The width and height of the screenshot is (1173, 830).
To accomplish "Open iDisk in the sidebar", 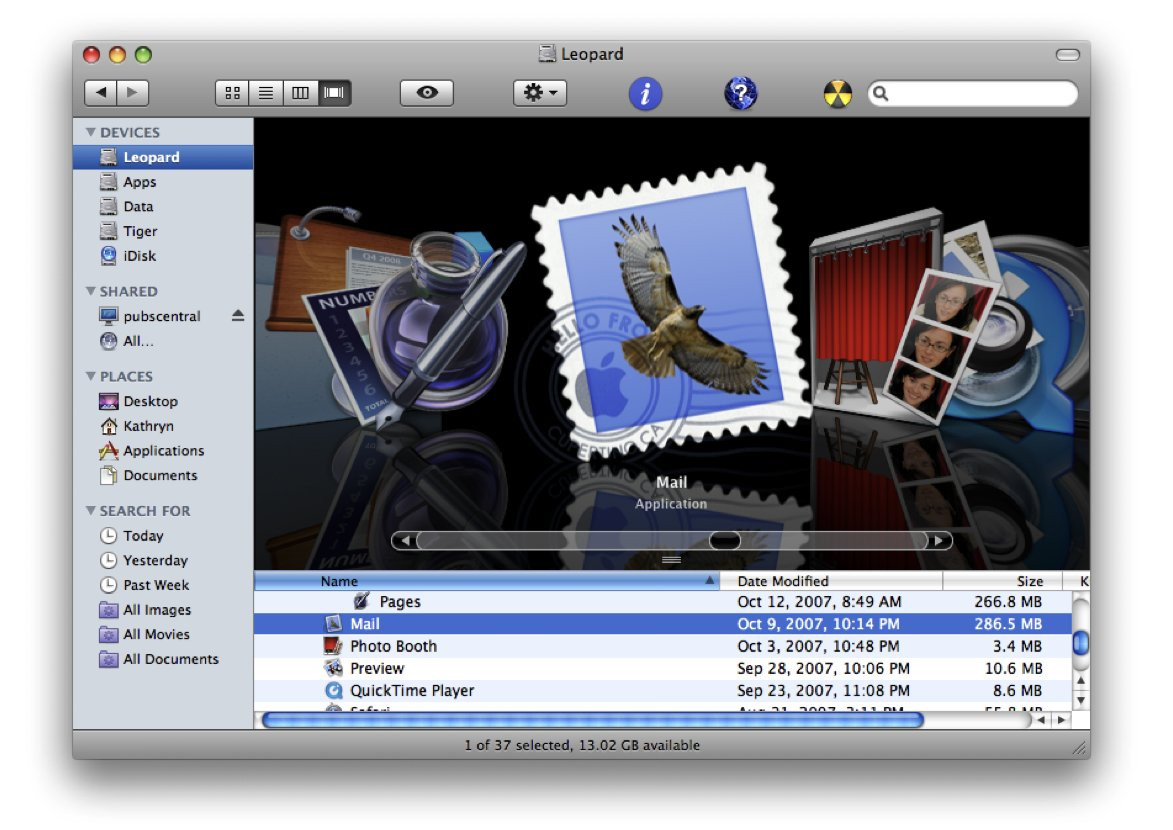I will (x=139, y=256).
